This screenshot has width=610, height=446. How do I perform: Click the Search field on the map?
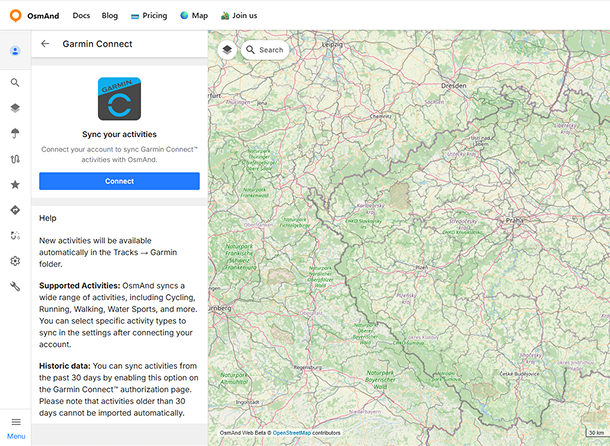pos(265,50)
